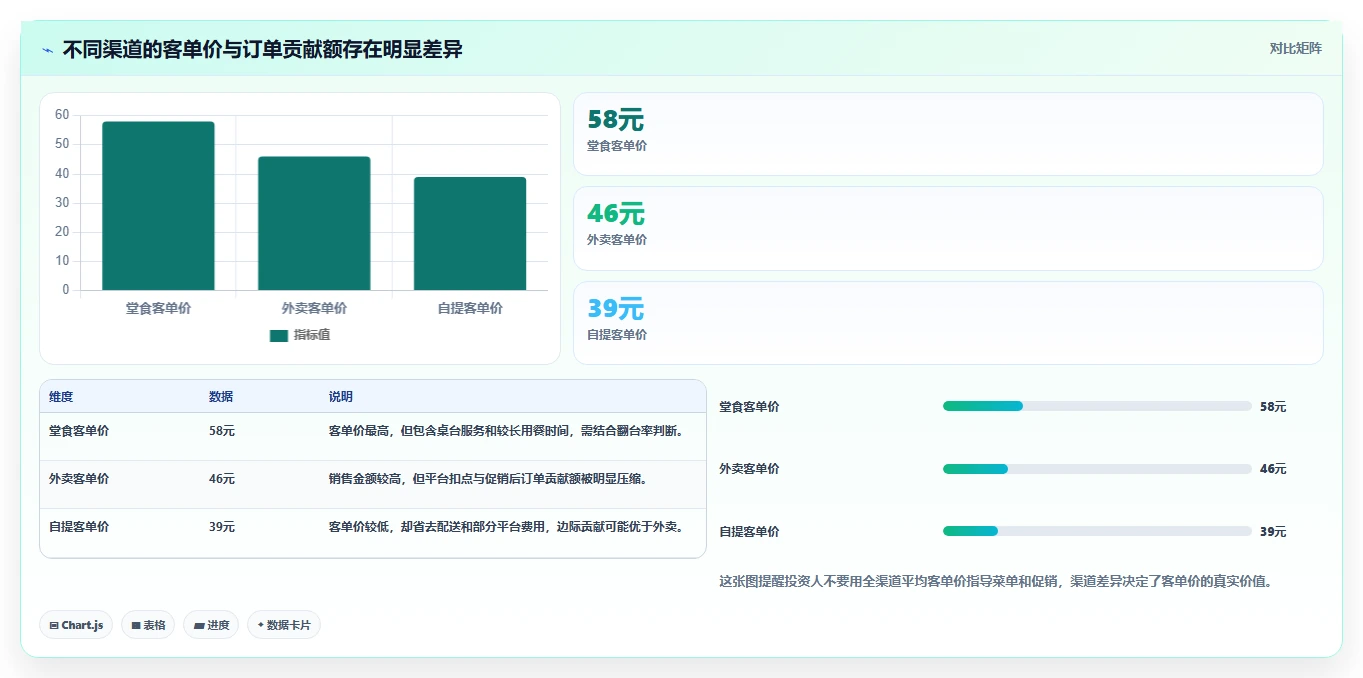Click 外卖客单价 cell in the table
This screenshot has height=678, width=1363.
pyautogui.click(x=79, y=479)
